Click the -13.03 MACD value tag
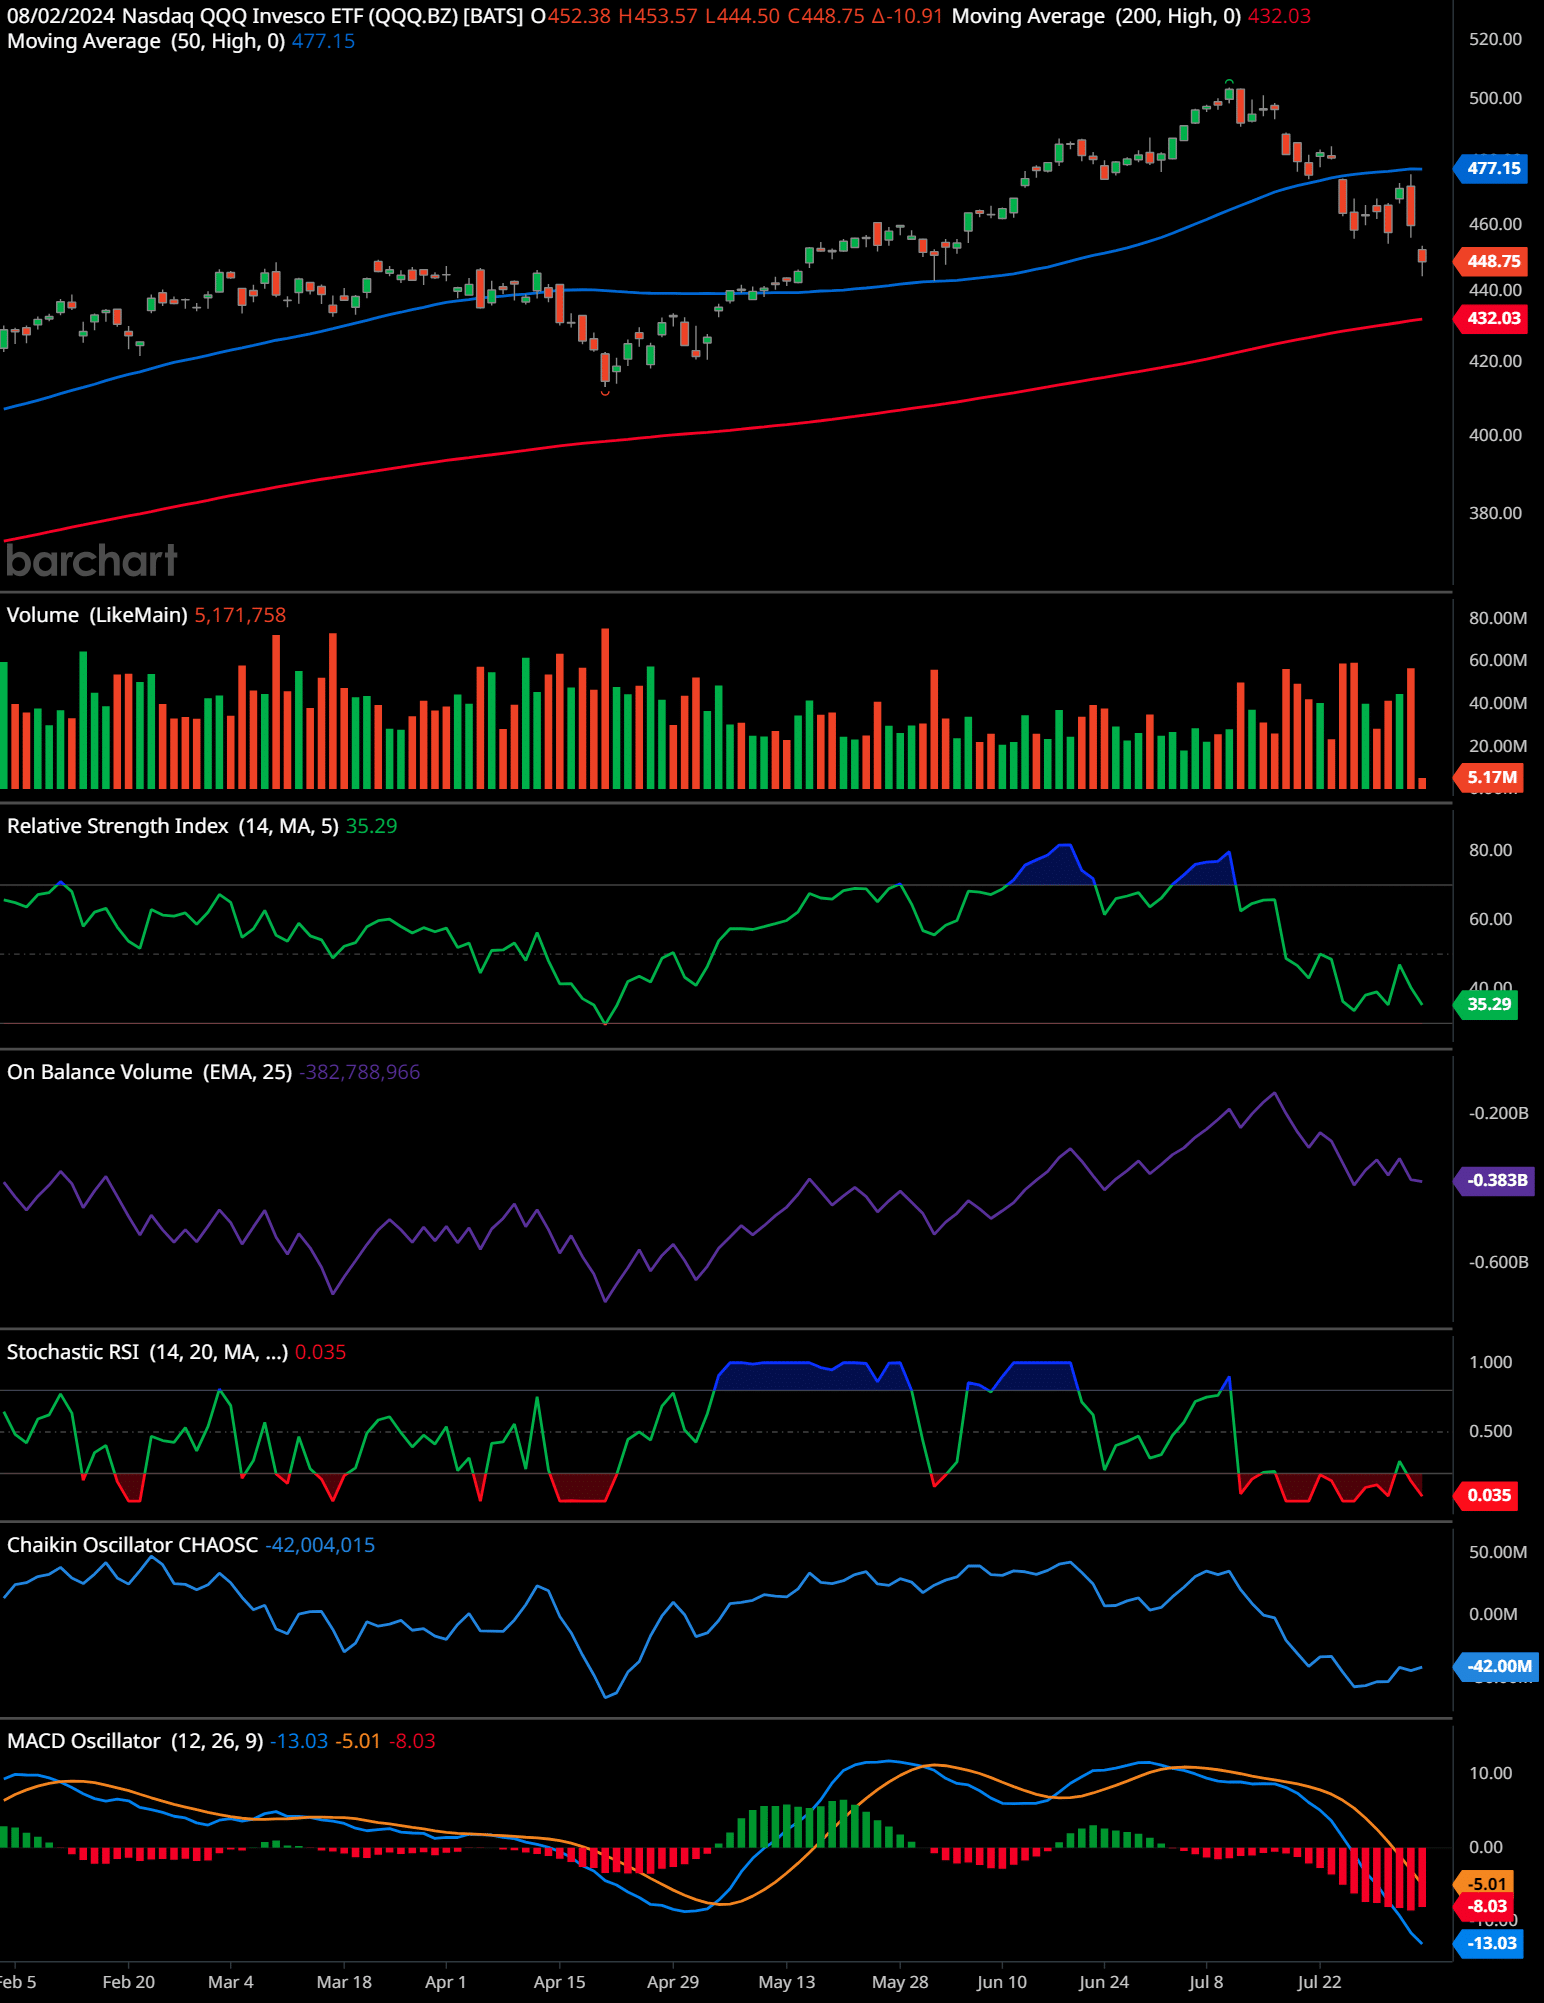This screenshot has height=2003, width=1544. 1490,1943
